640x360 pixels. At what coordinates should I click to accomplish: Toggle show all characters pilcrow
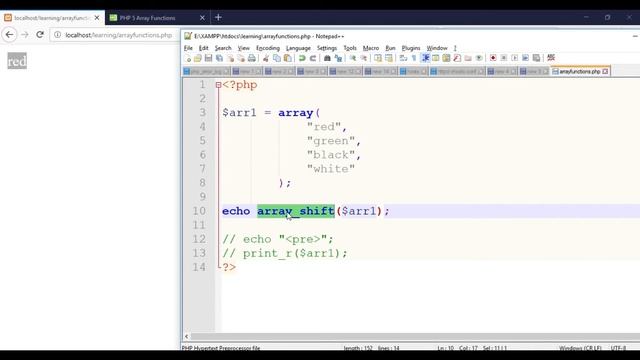pos(414,58)
